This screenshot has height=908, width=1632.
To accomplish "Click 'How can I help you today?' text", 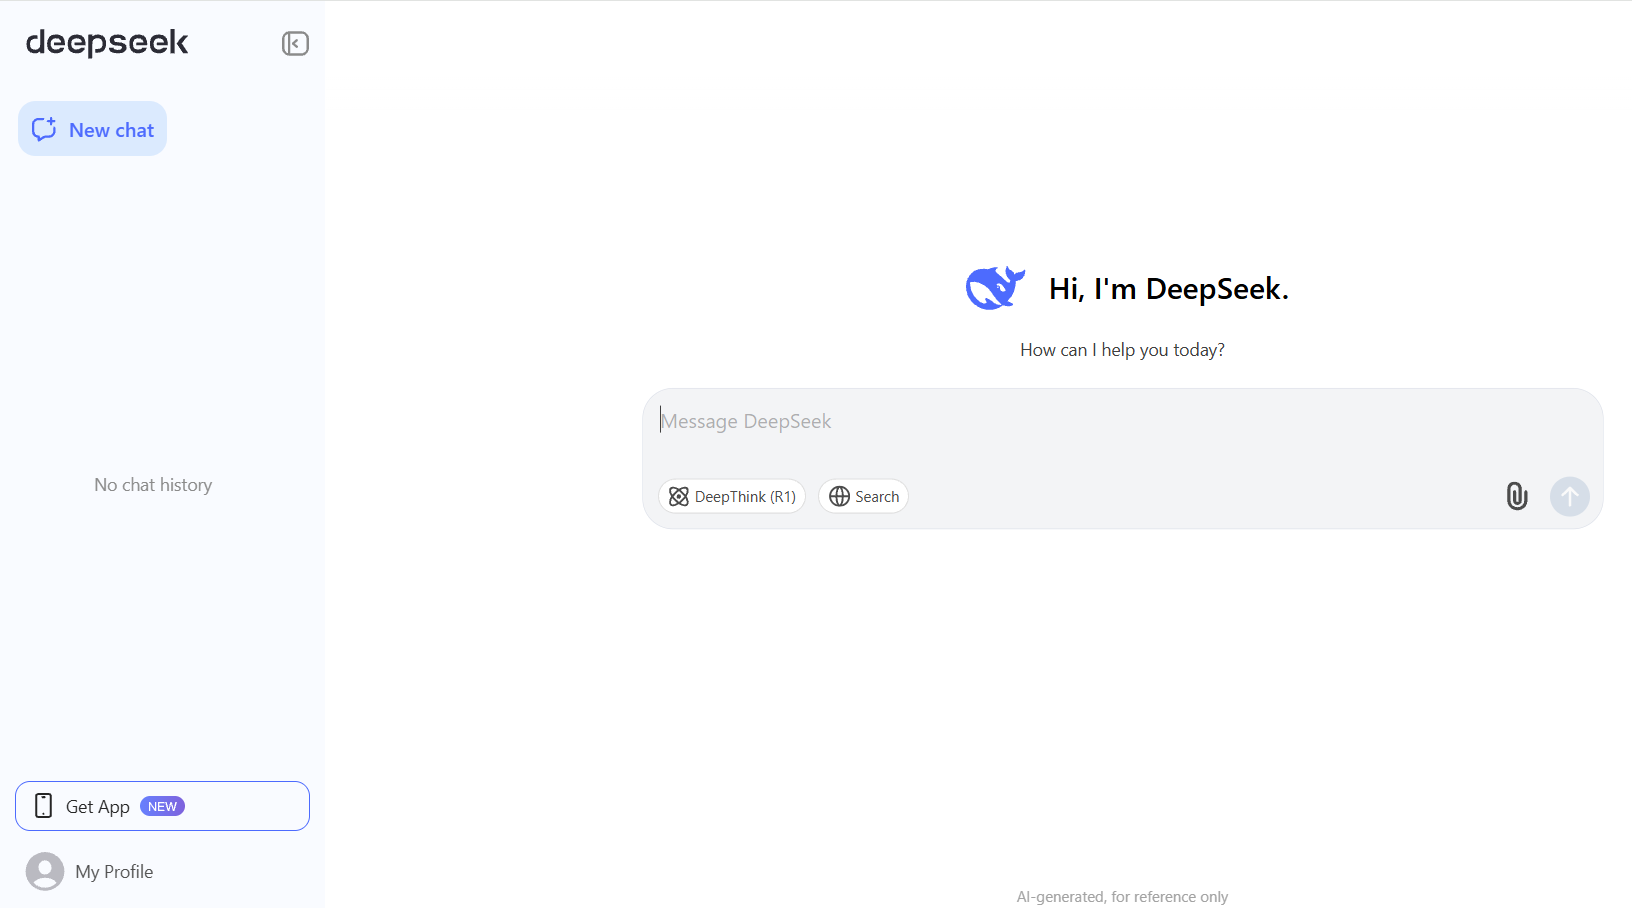I will [x=1122, y=350].
